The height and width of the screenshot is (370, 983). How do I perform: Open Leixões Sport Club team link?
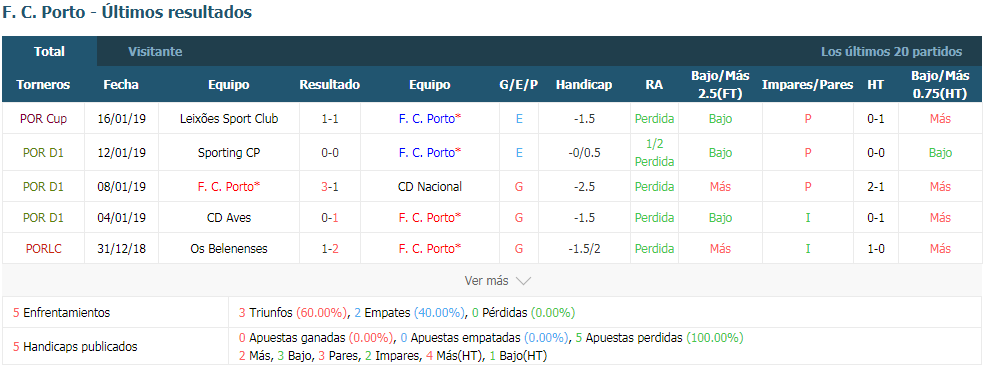pos(229,119)
